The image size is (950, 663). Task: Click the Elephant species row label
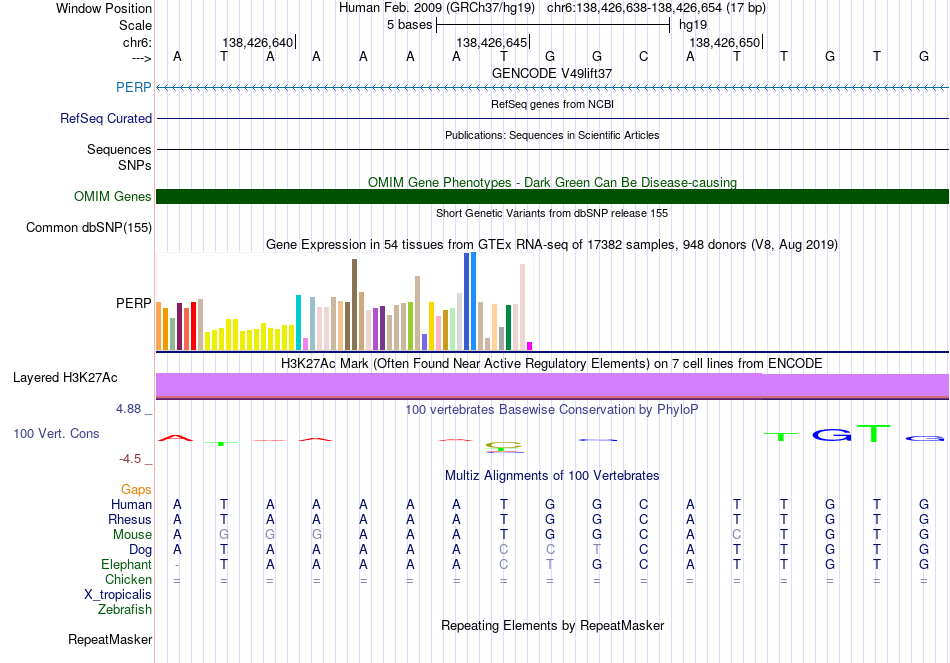click(126, 564)
